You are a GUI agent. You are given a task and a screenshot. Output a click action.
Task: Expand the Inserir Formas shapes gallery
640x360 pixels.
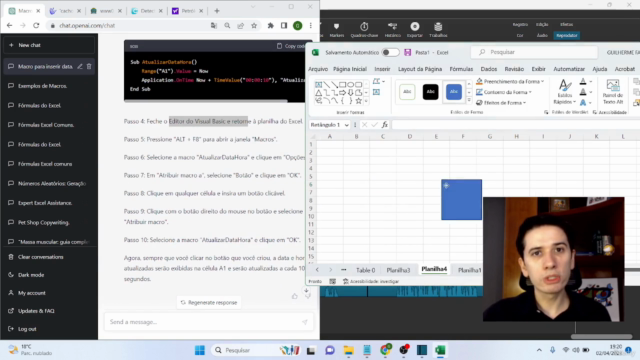(x=366, y=101)
